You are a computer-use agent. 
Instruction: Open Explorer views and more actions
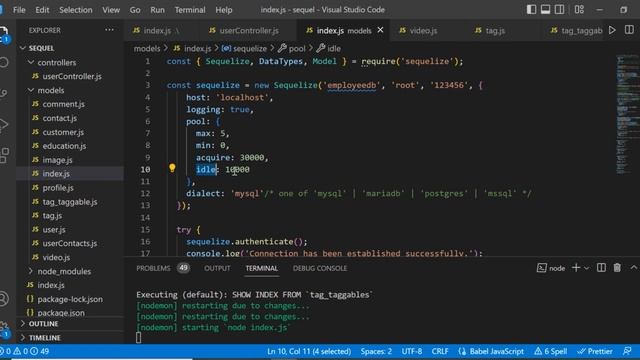(109, 30)
